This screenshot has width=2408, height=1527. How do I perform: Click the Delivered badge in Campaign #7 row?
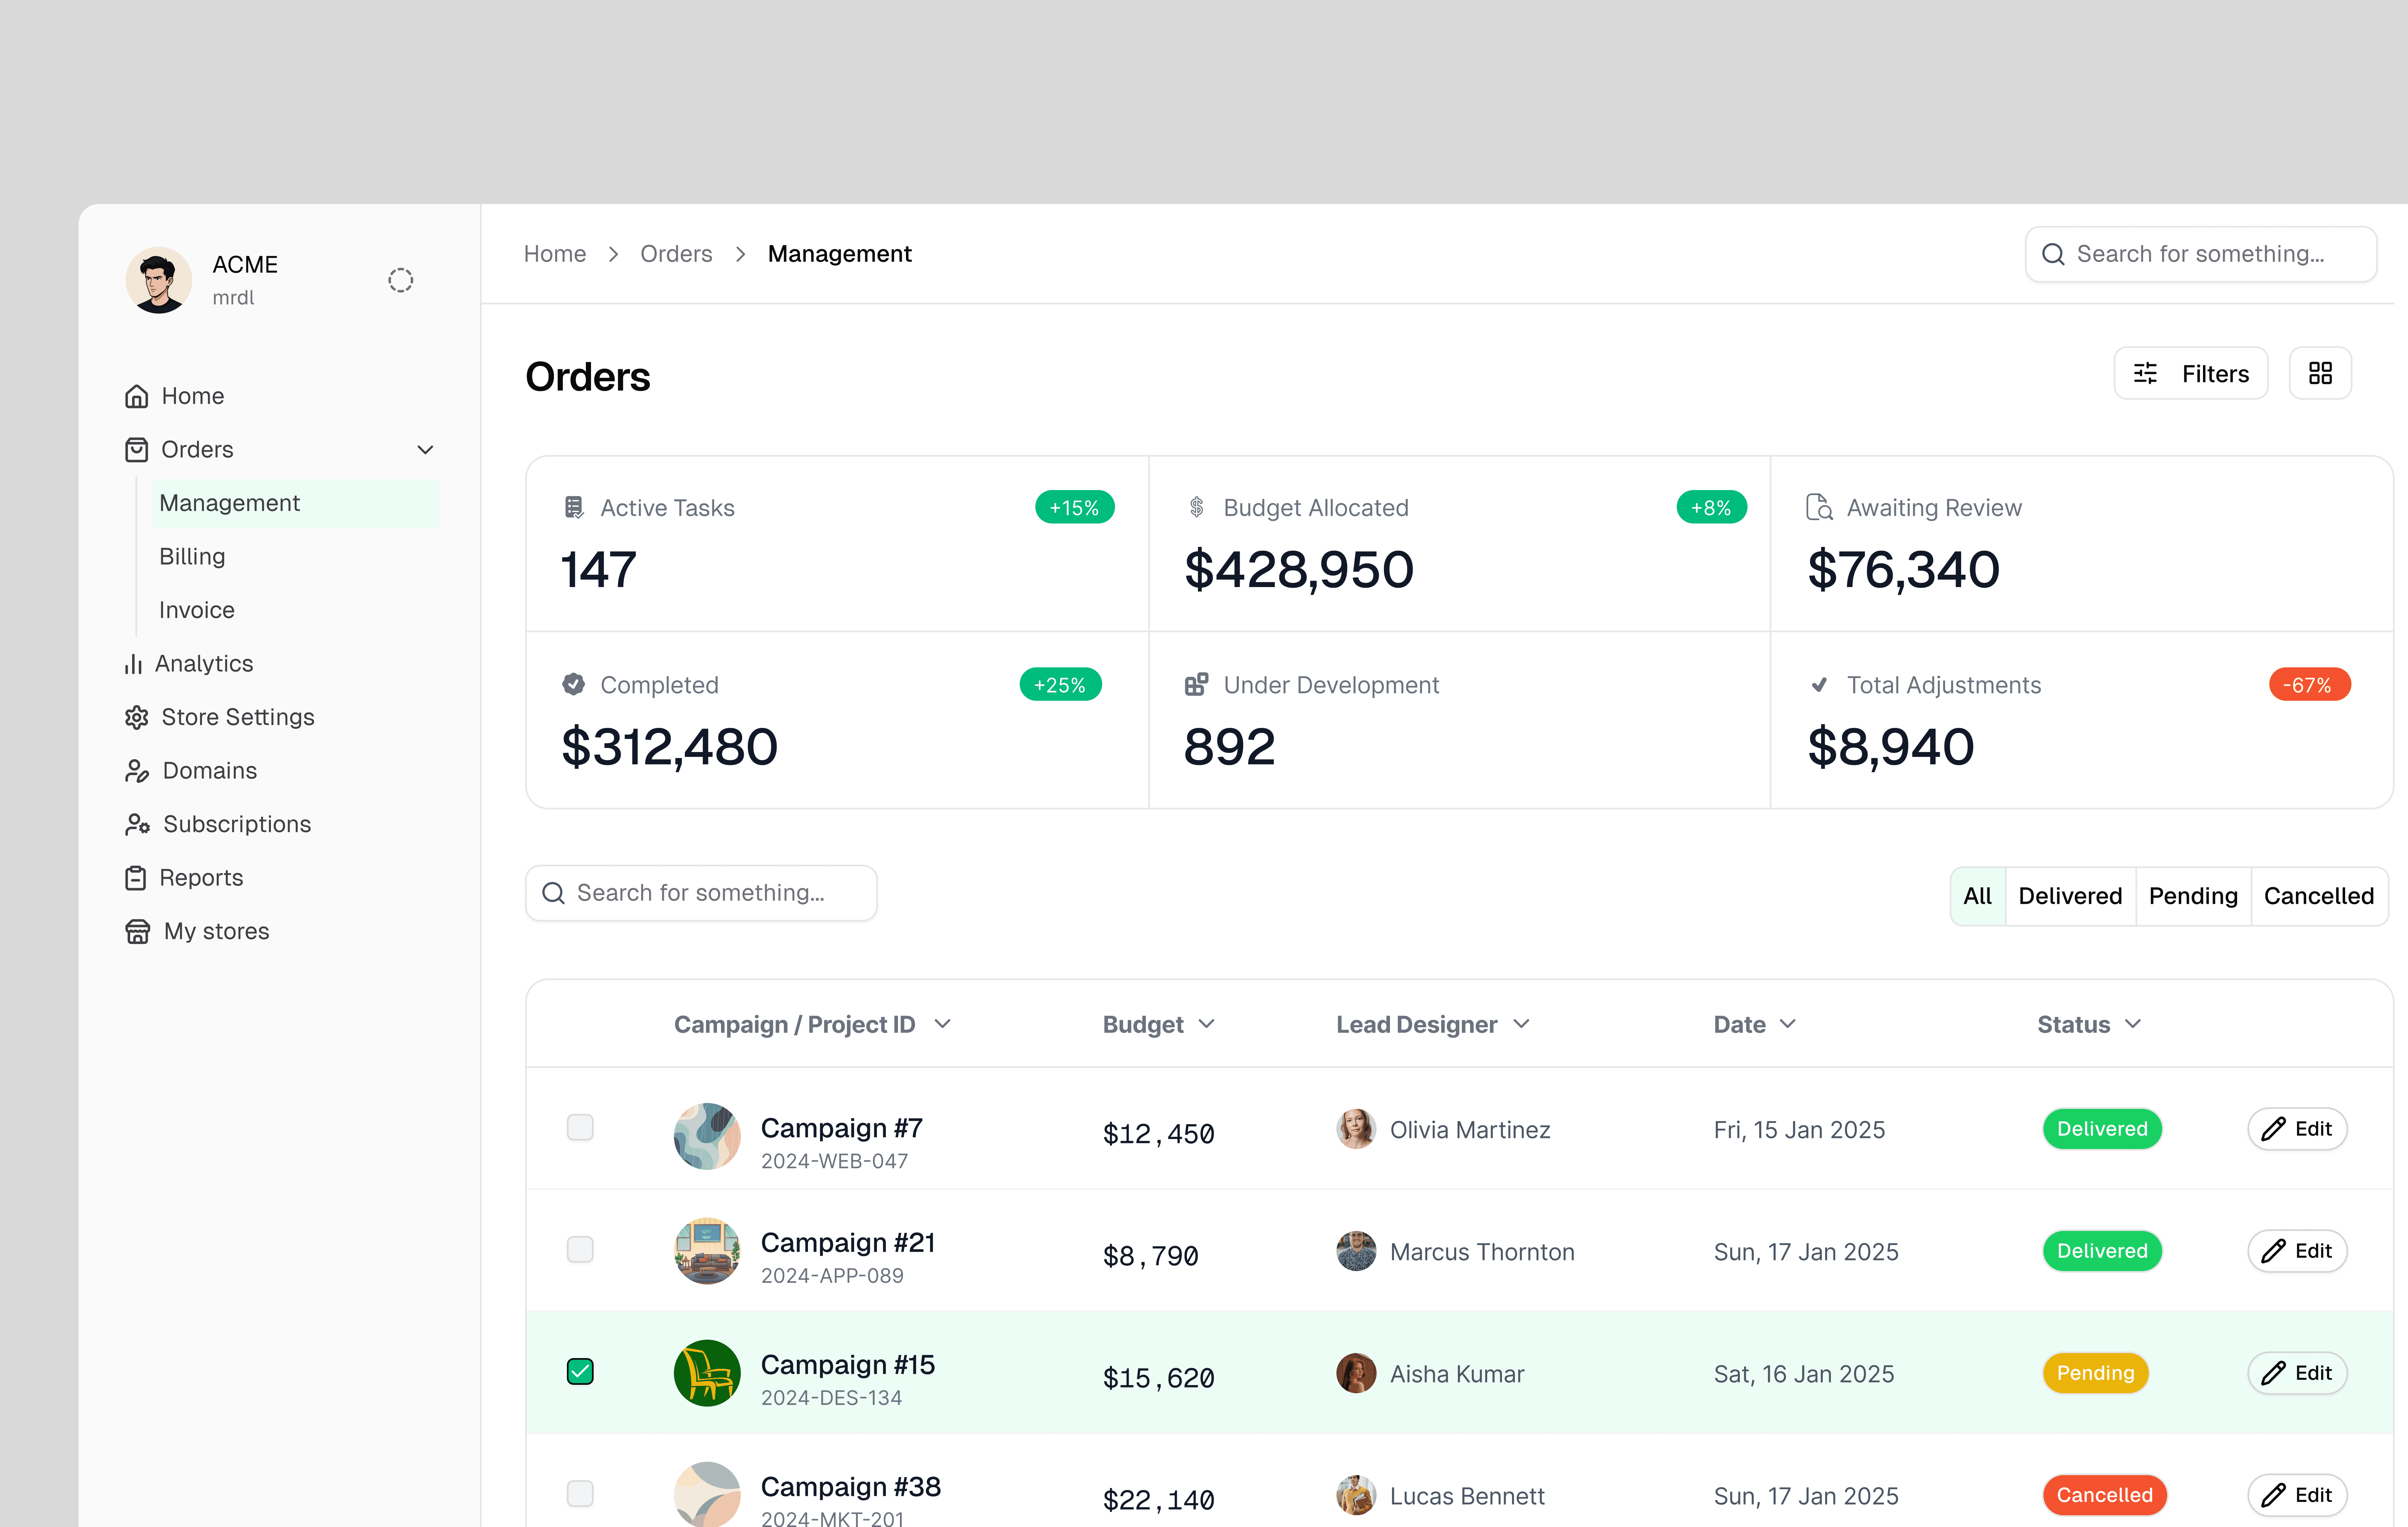tap(2102, 1129)
